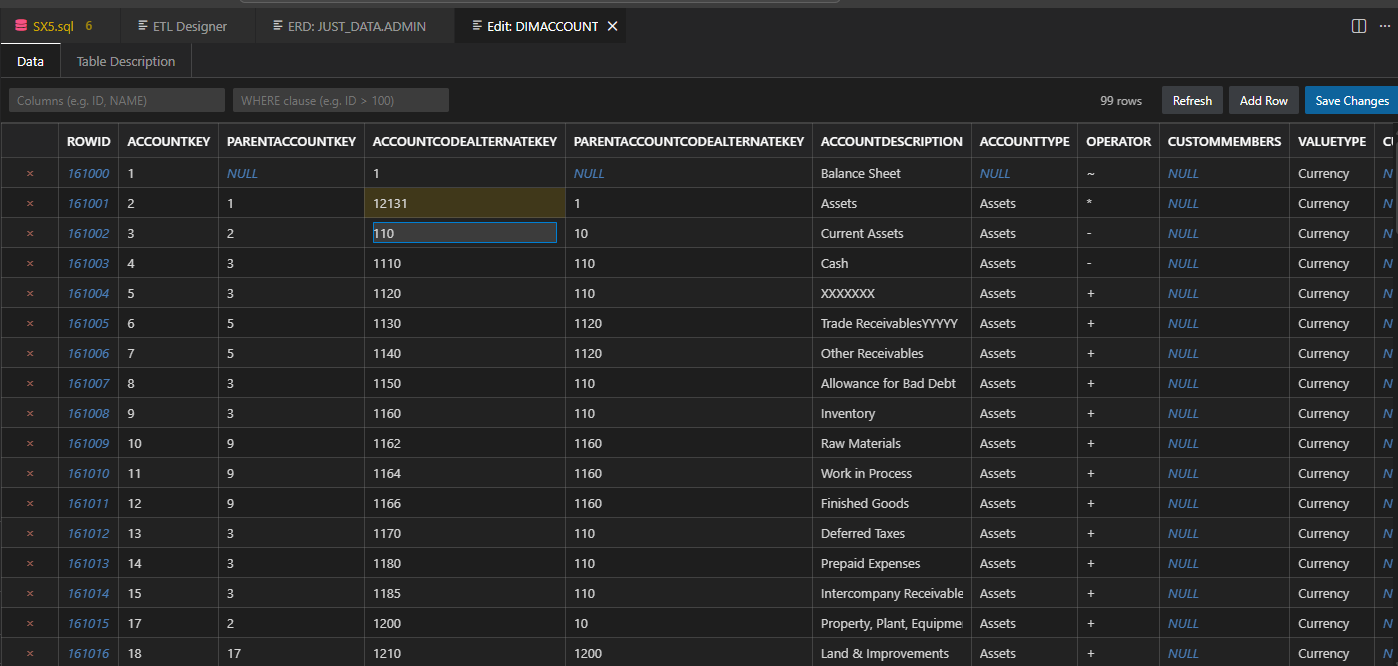Select the Allowance for Bad Debt cell

click(892, 383)
